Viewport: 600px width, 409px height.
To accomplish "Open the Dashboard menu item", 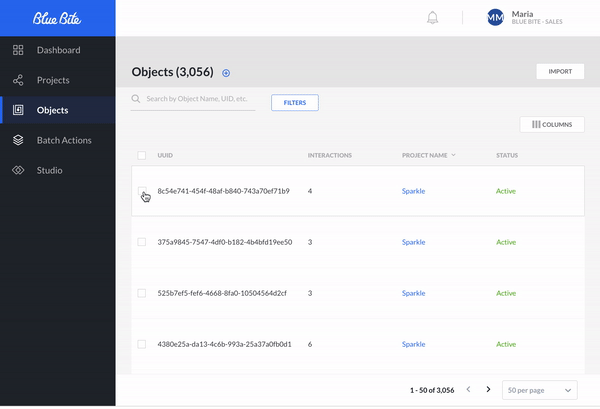I will (58, 50).
